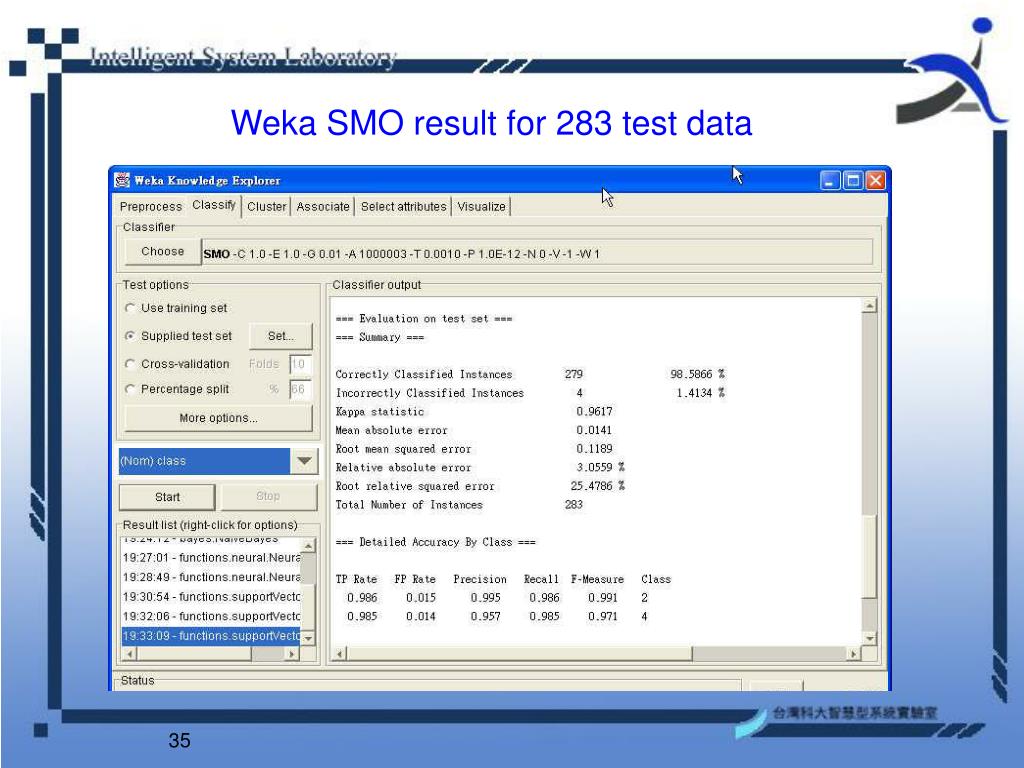
Task: Select the 19:33:09 functions.supportVector result
Action: (x=210, y=636)
